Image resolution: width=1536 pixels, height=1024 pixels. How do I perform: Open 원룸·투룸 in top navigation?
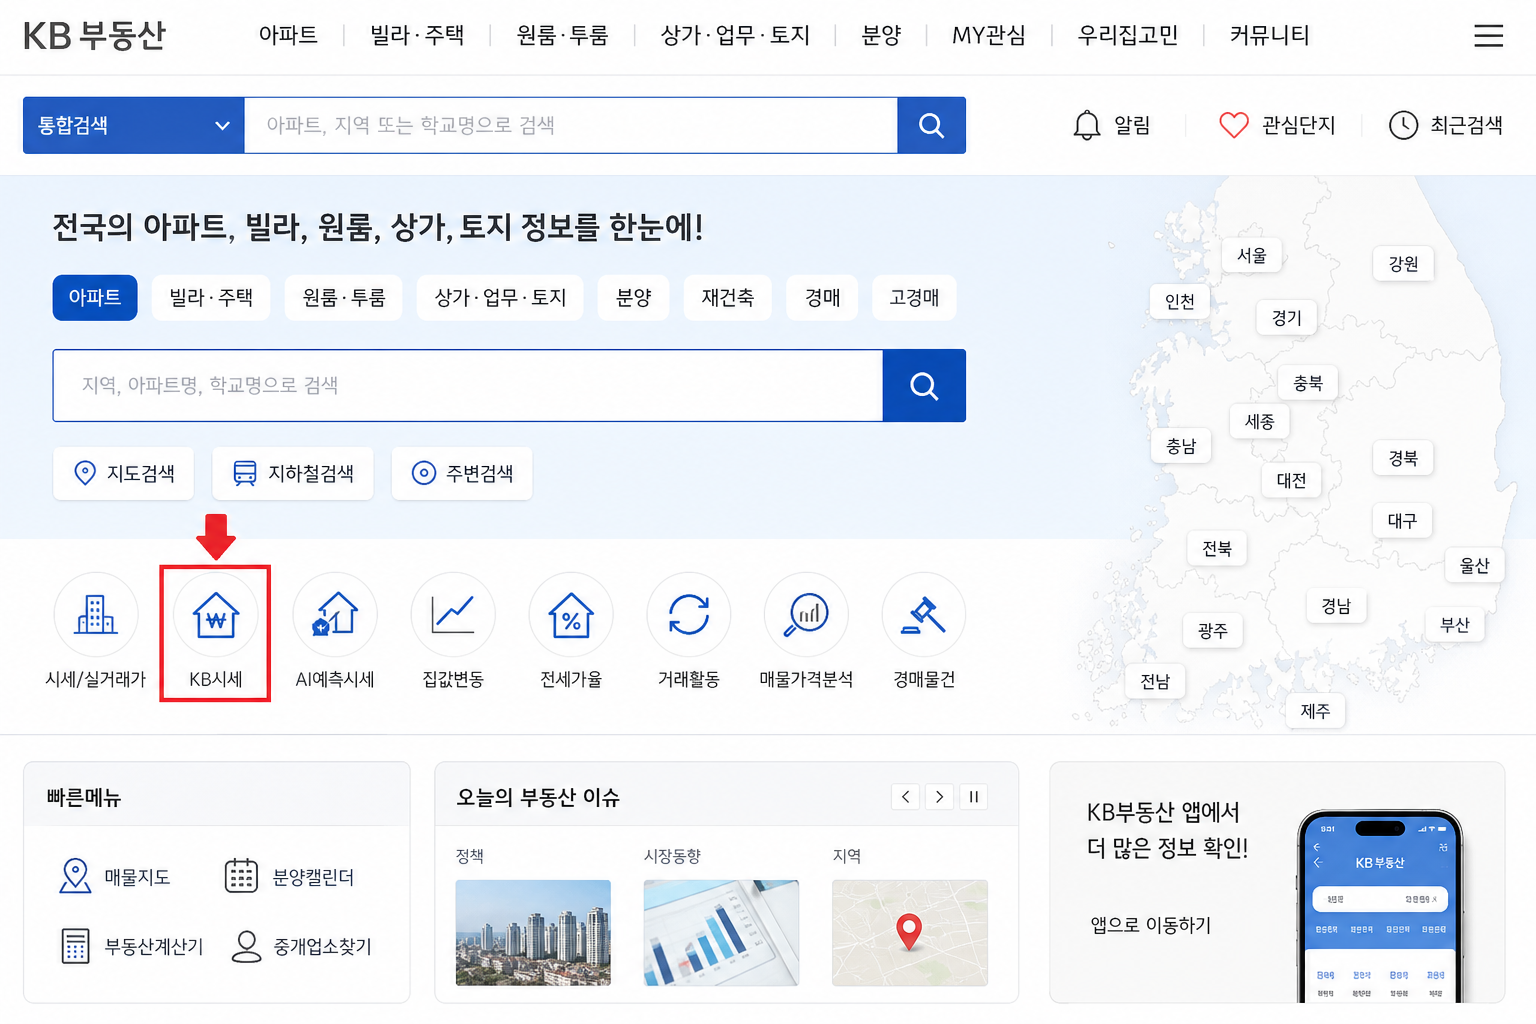(562, 35)
